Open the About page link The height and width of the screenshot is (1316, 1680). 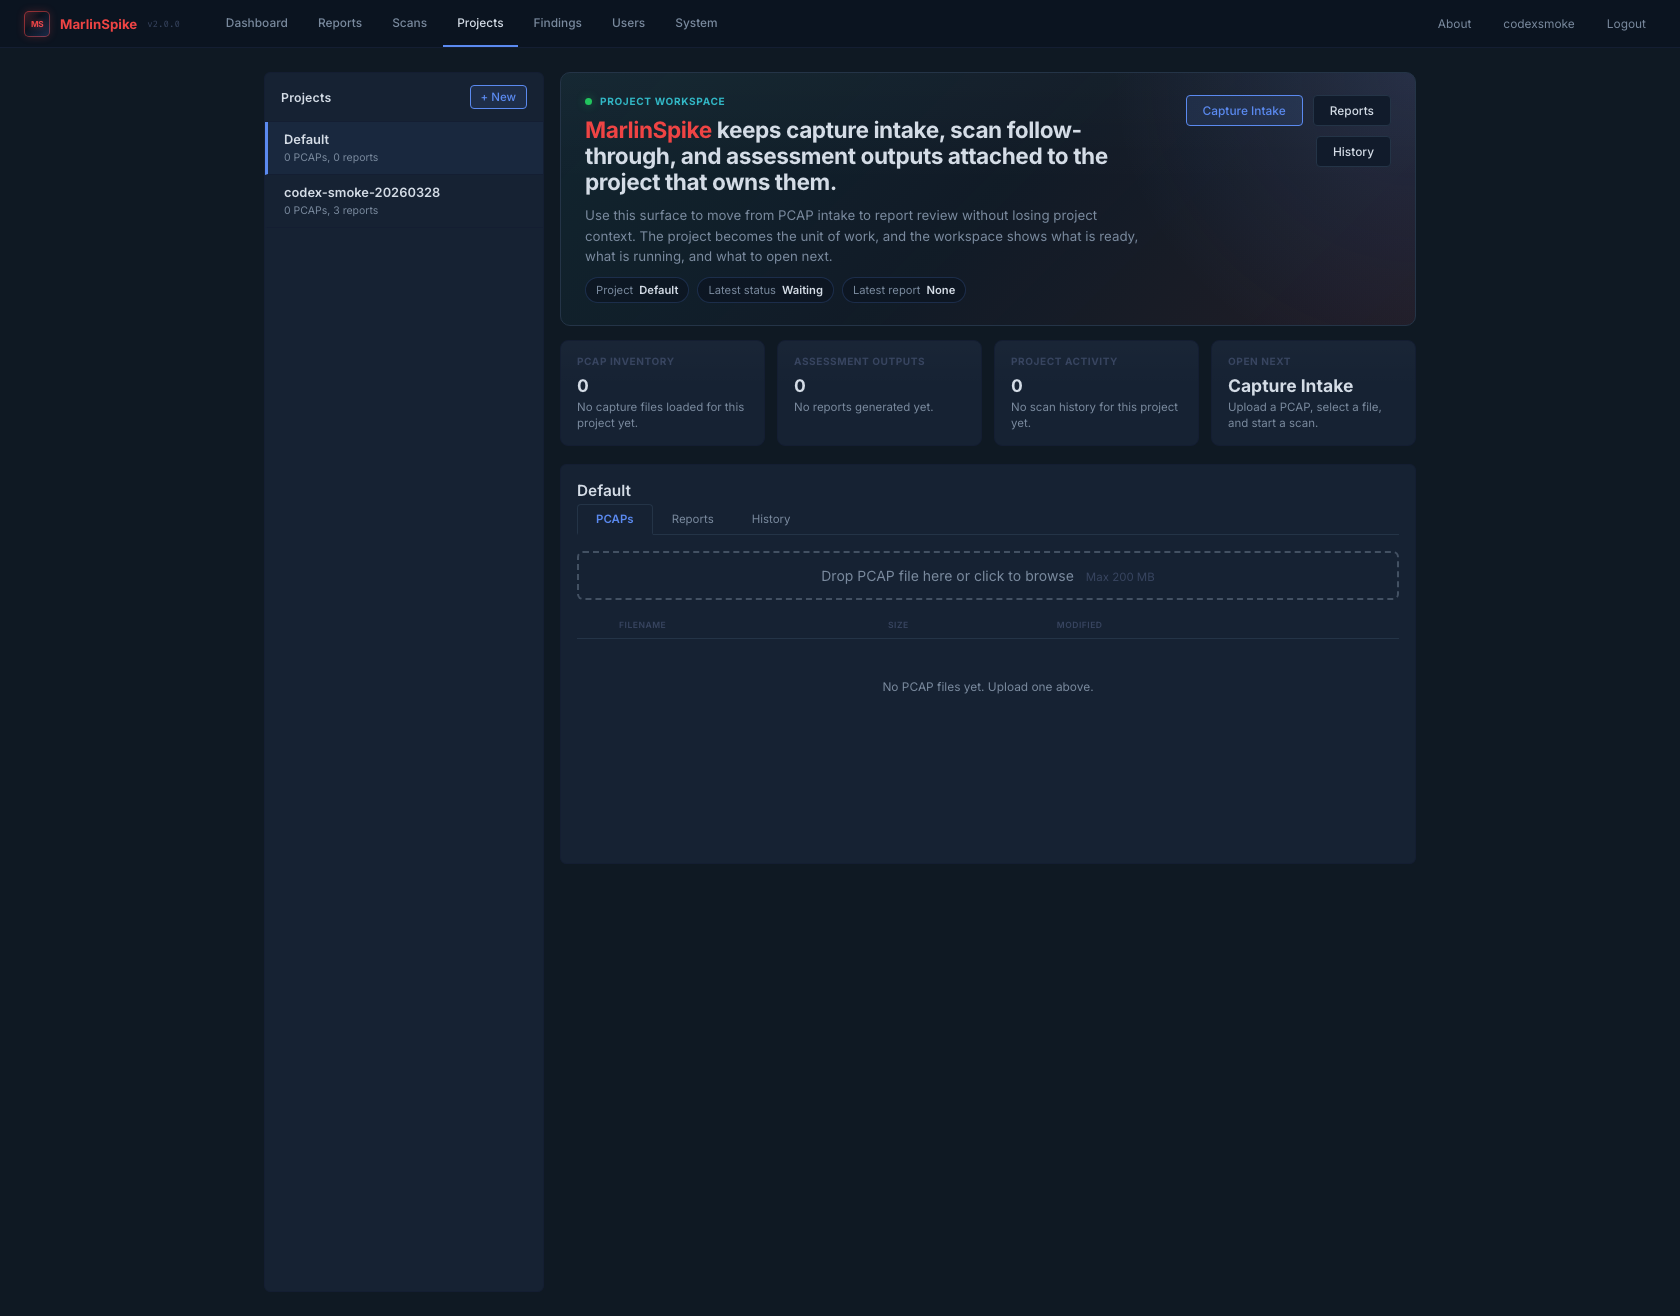click(x=1454, y=24)
